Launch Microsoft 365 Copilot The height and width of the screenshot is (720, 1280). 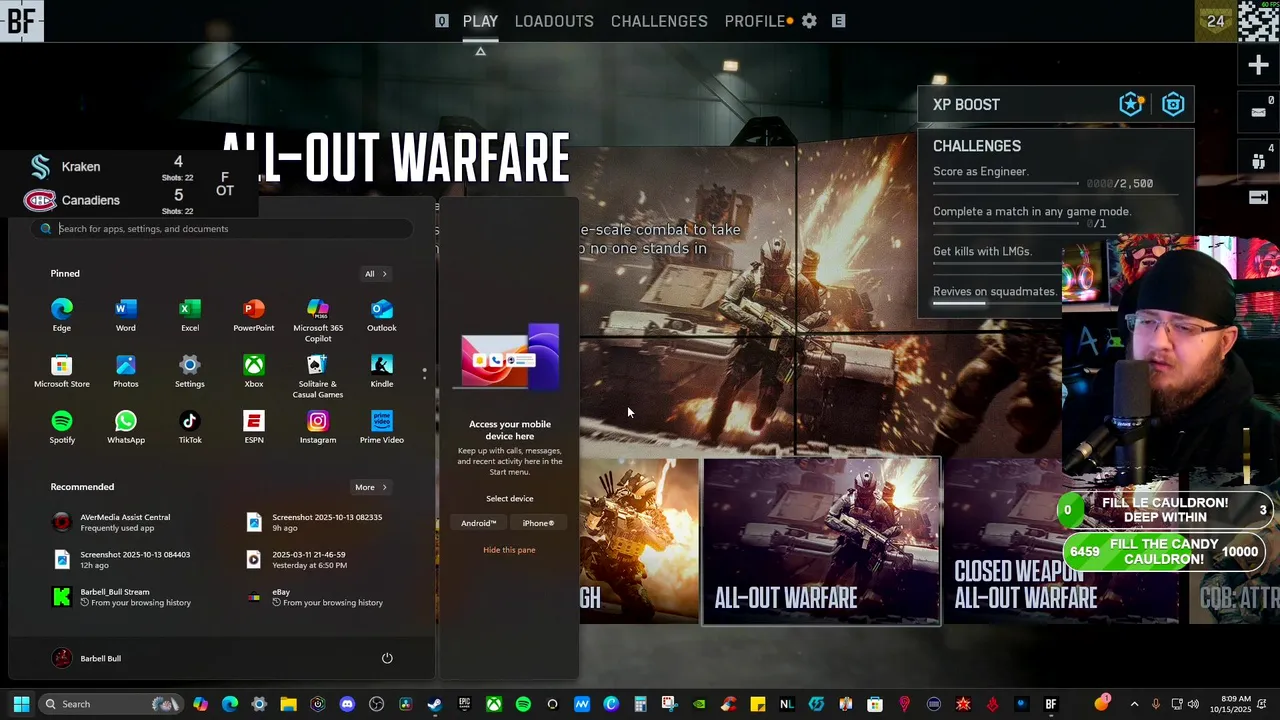pyautogui.click(x=318, y=320)
